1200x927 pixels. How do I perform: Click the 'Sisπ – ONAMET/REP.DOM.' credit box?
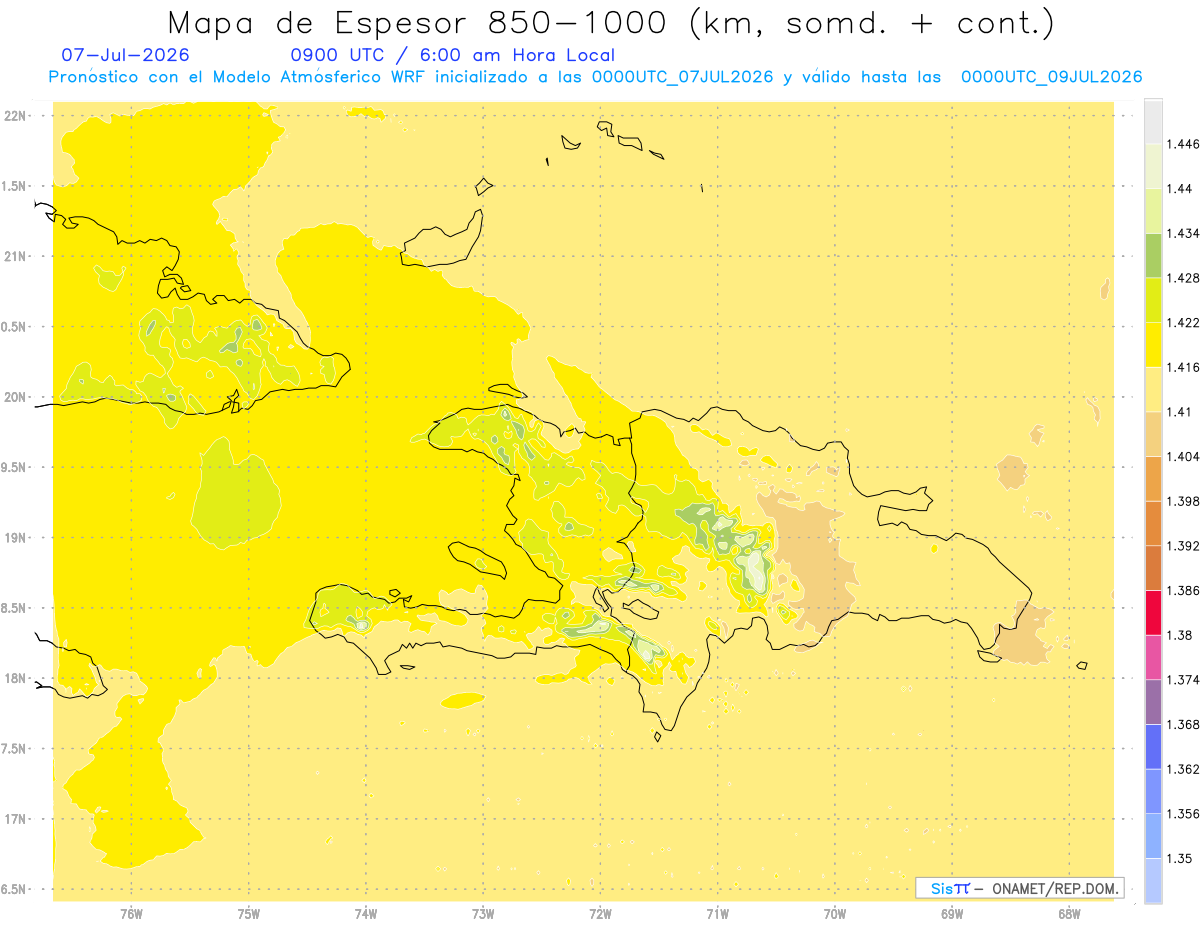1019,888
